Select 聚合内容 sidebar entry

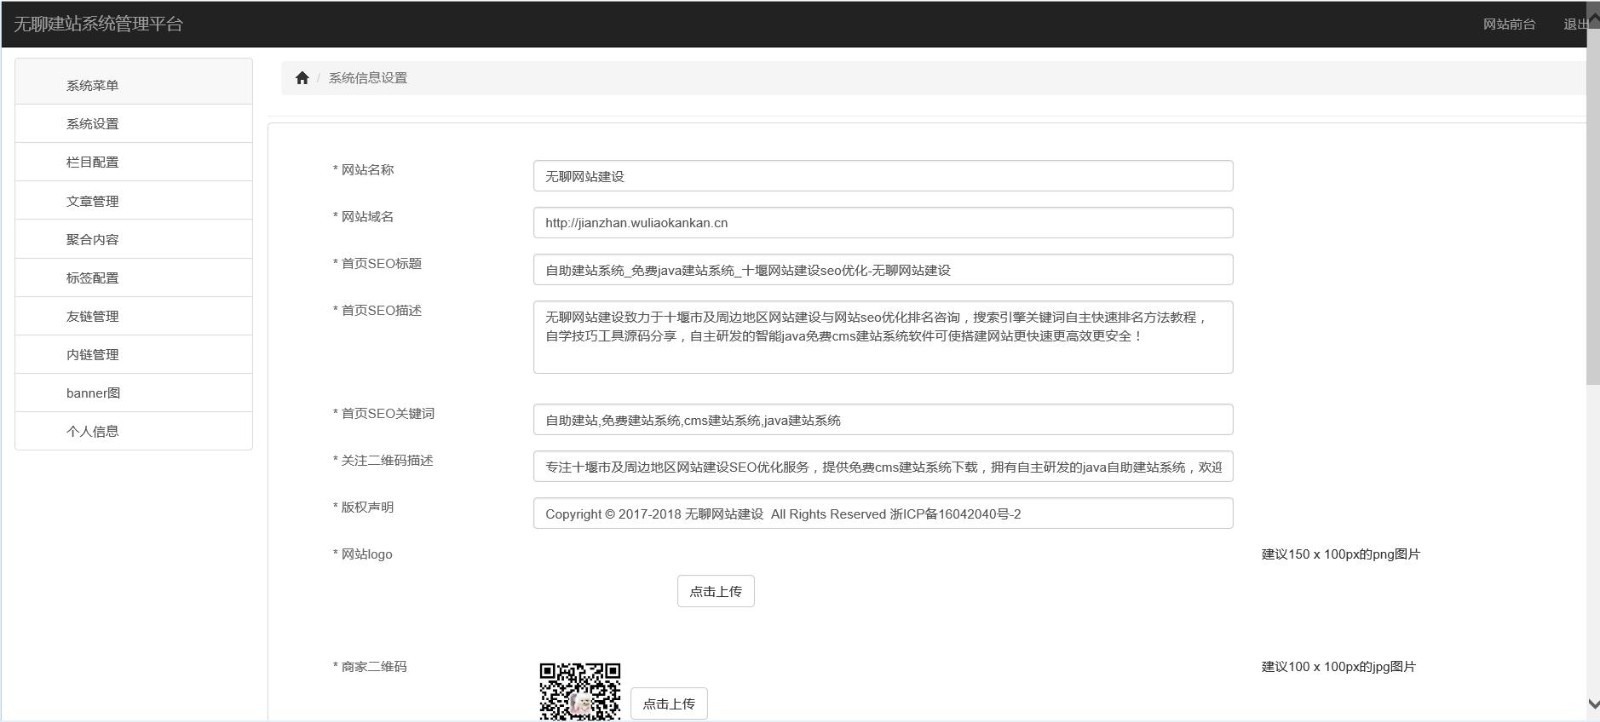[134, 239]
